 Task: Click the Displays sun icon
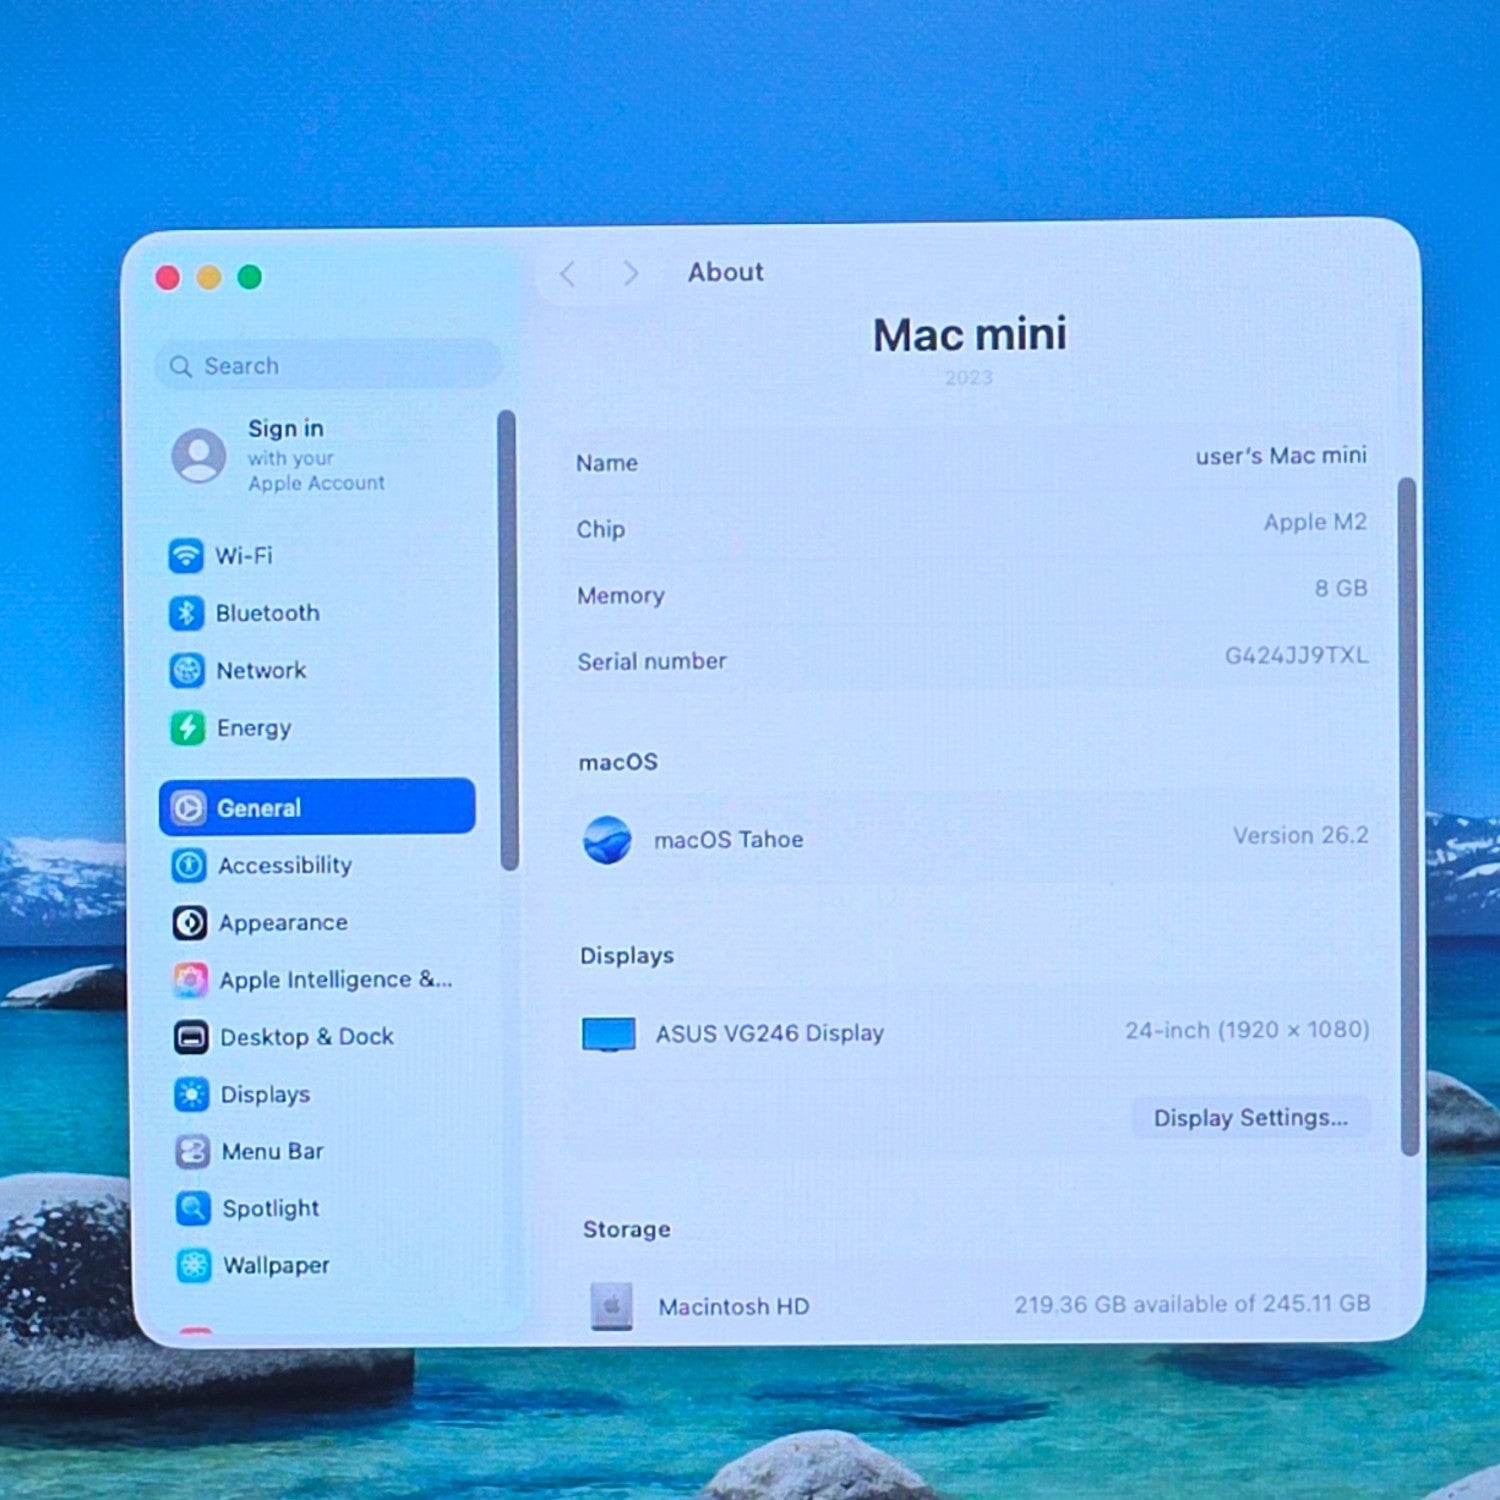(x=192, y=1095)
